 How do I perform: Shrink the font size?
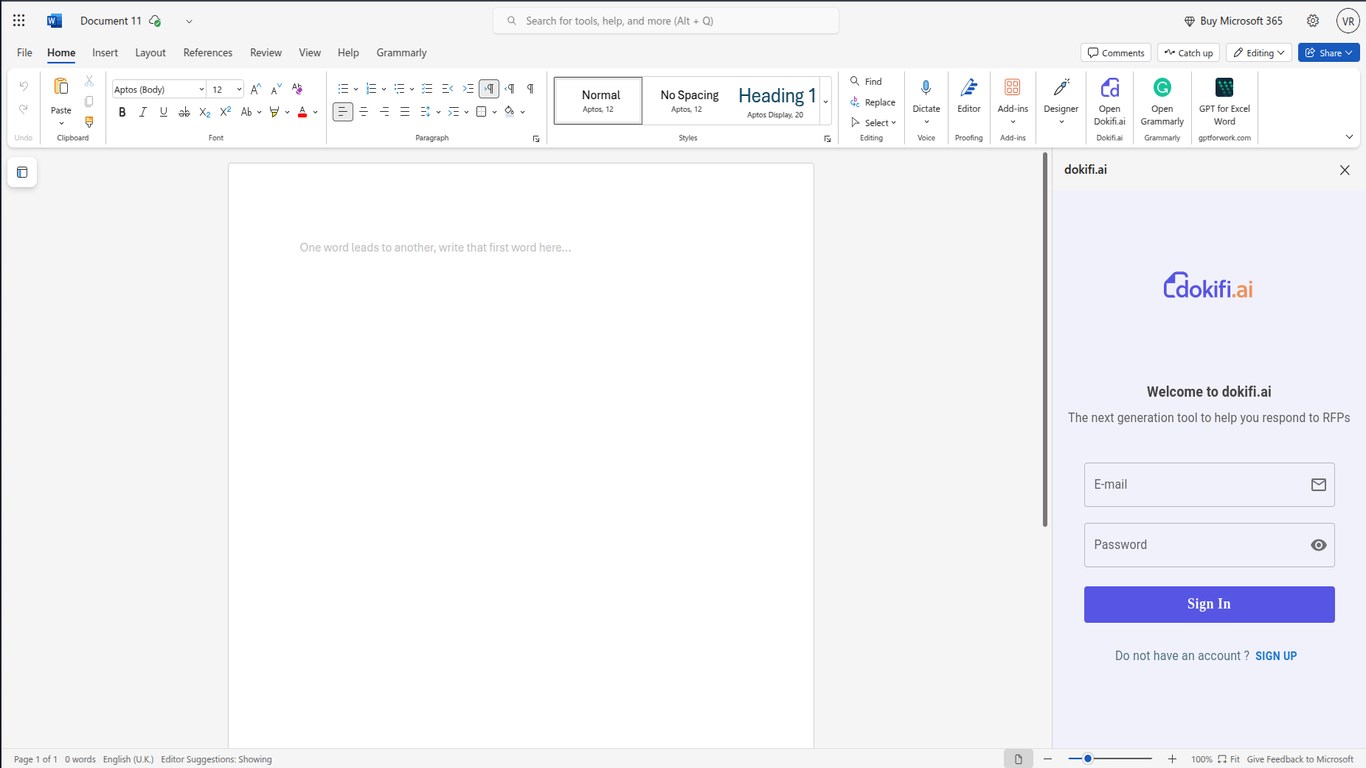pyautogui.click(x=276, y=89)
